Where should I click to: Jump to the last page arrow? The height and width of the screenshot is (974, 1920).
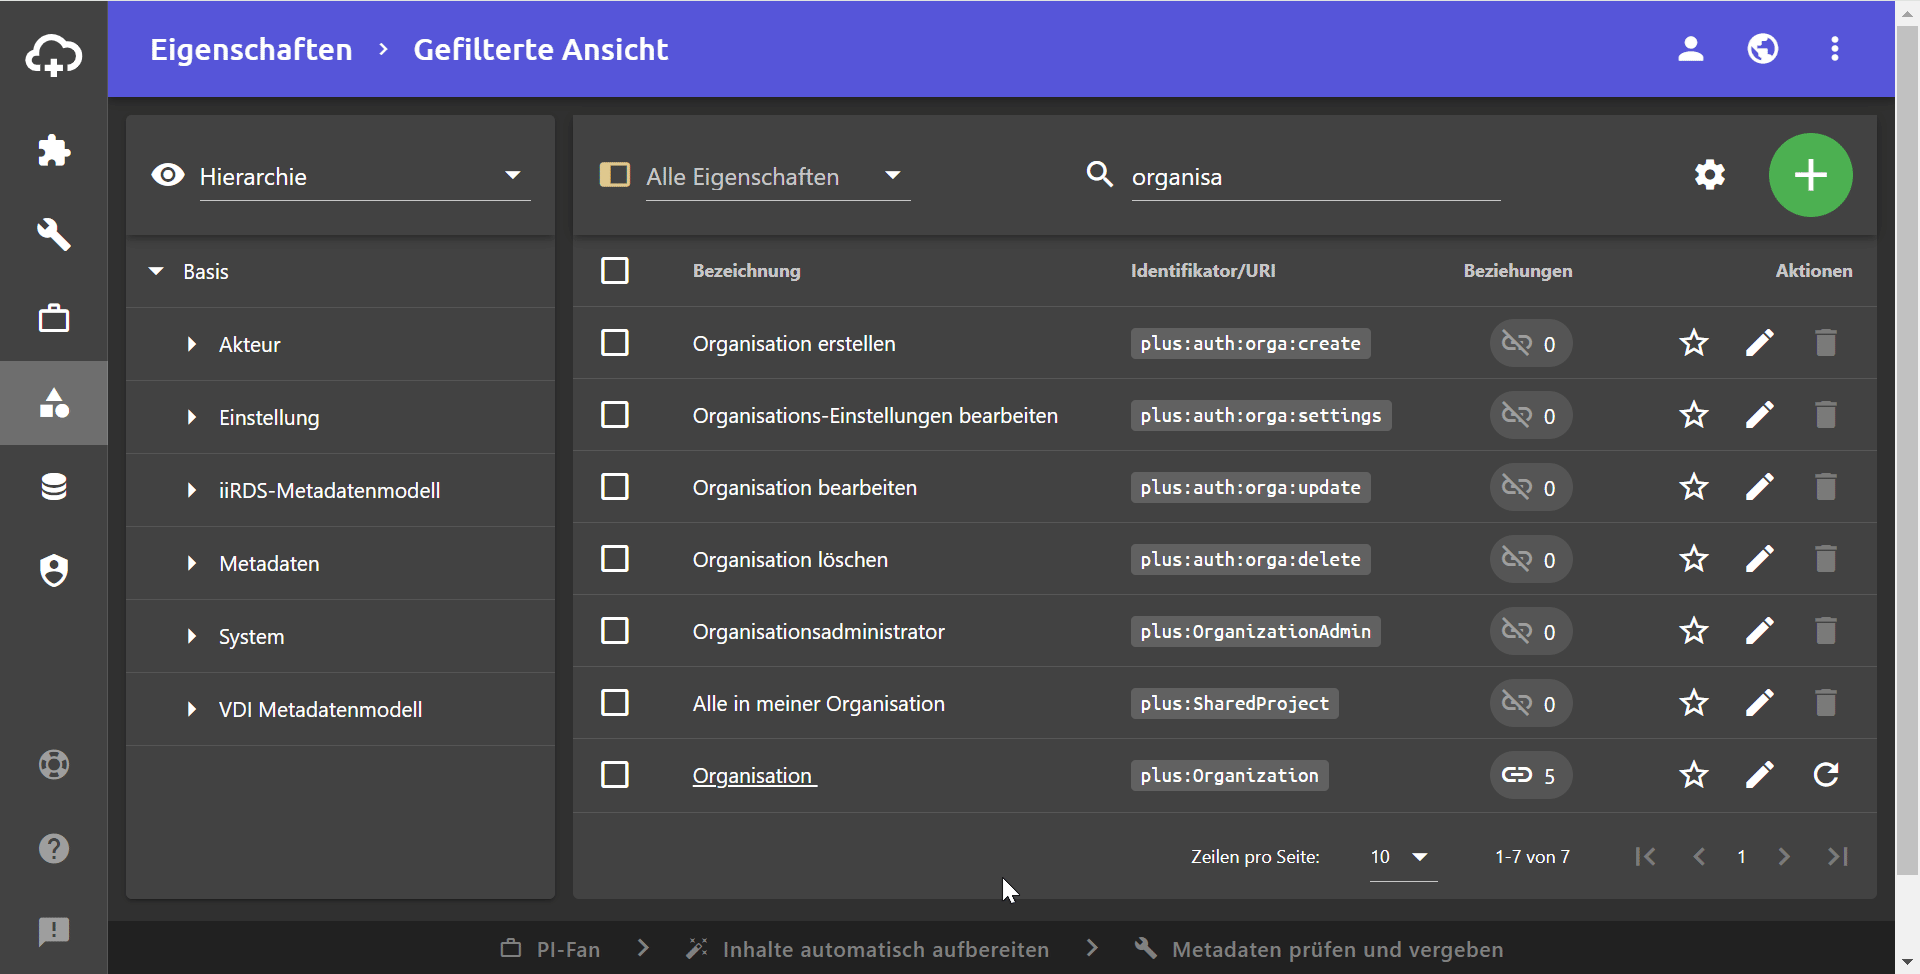[1838, 857]
